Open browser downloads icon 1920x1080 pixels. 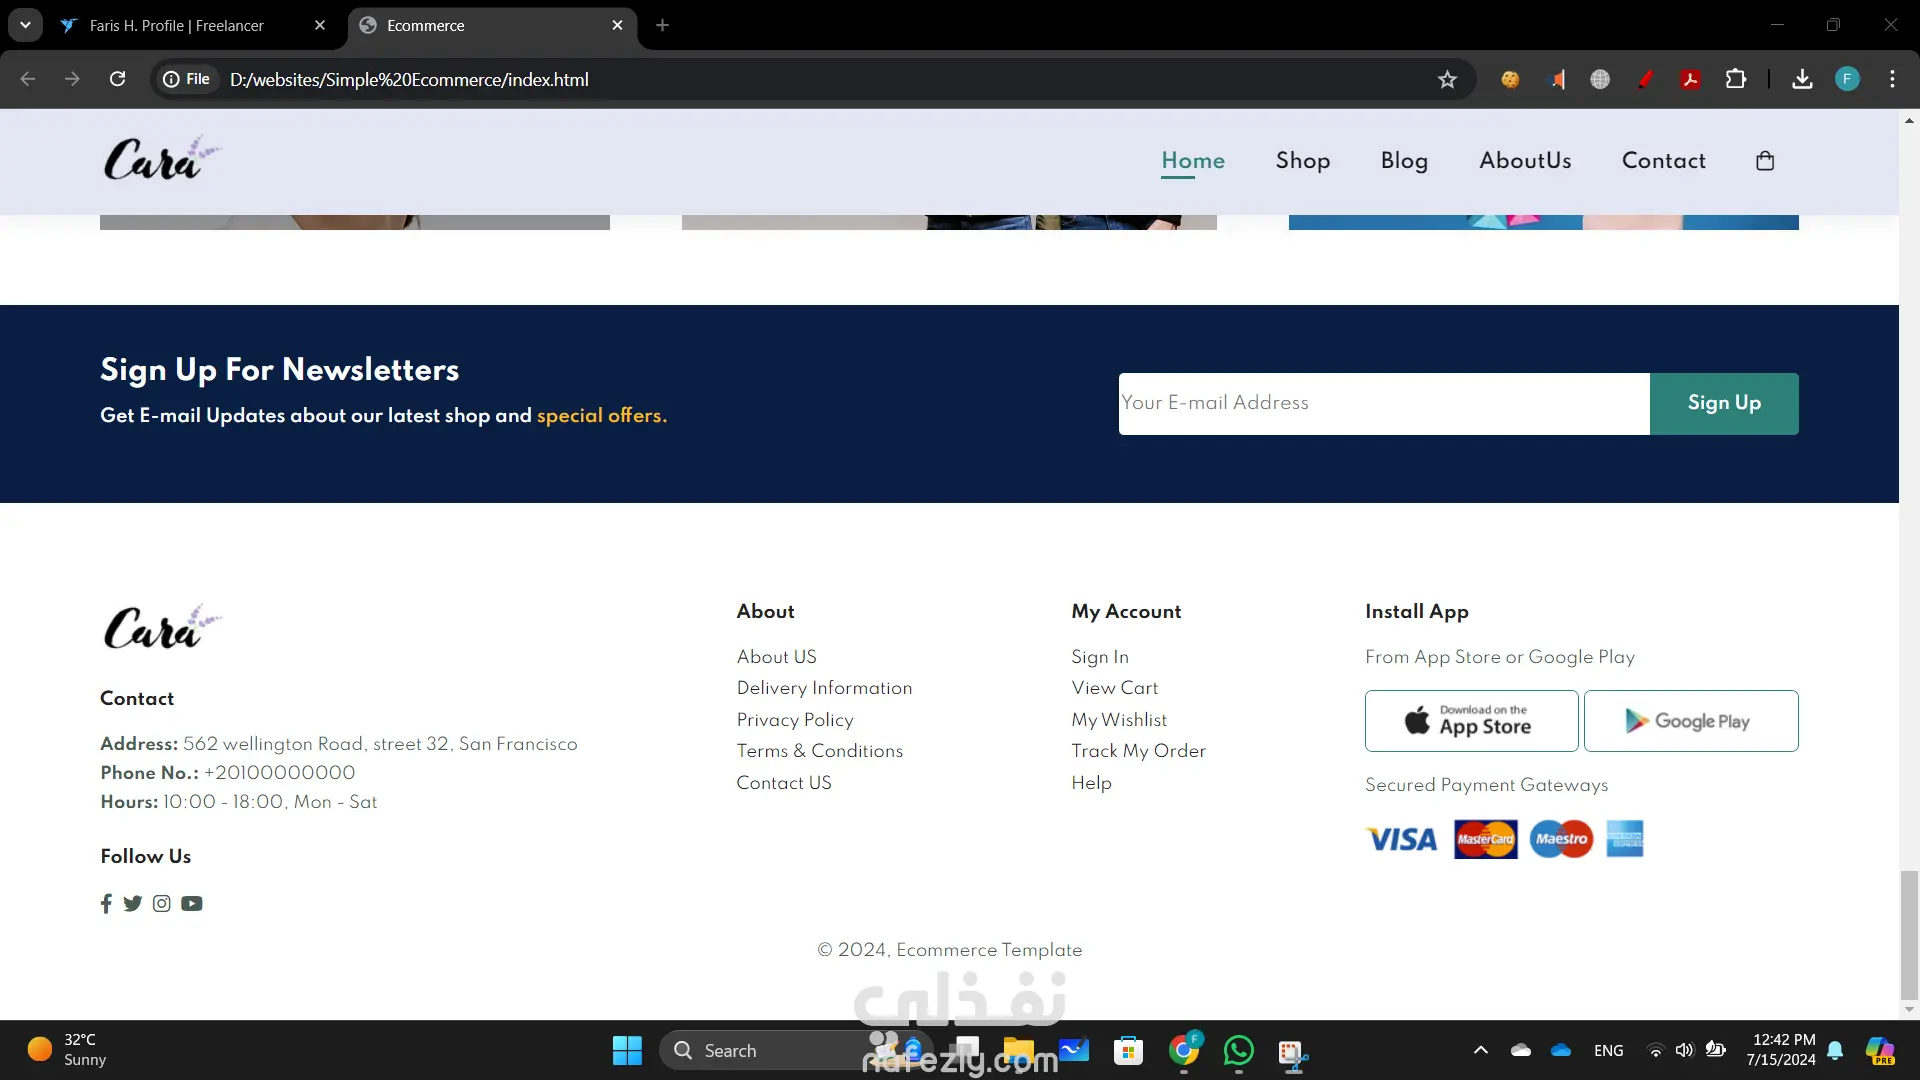coord(1802,79)
